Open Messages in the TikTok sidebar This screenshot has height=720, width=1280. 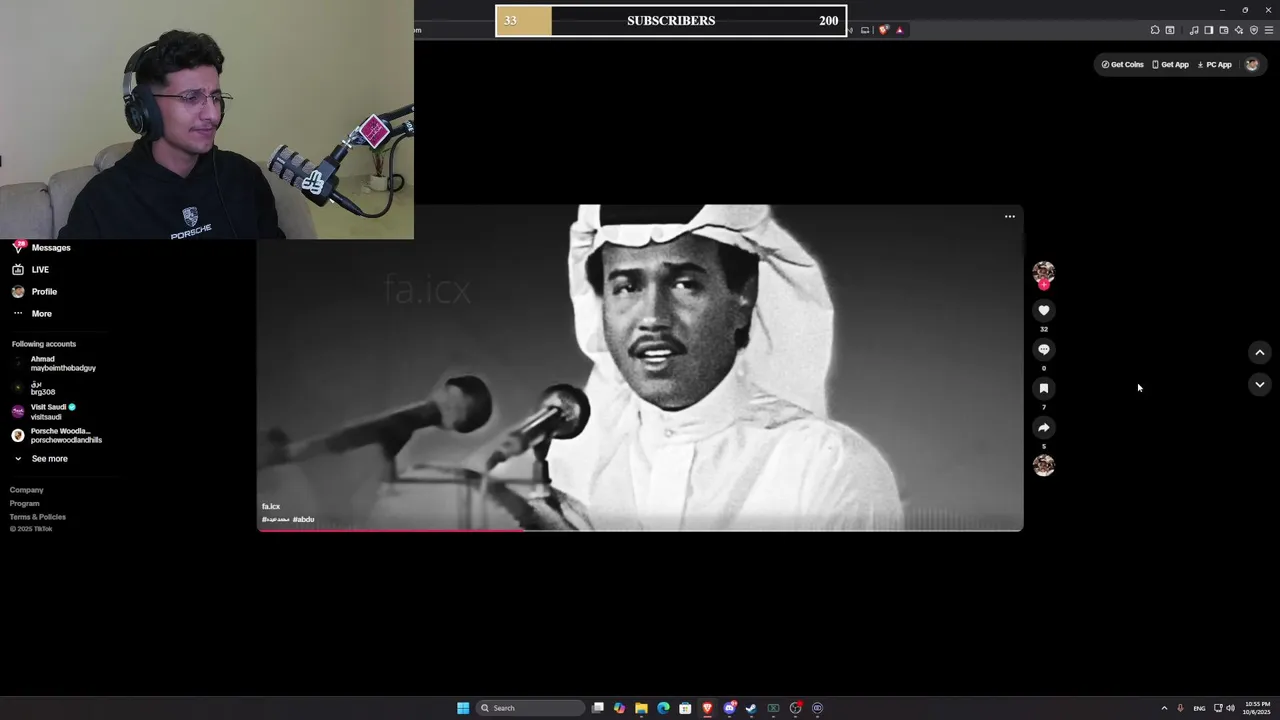pyautogui.click(x=41, y=247)
